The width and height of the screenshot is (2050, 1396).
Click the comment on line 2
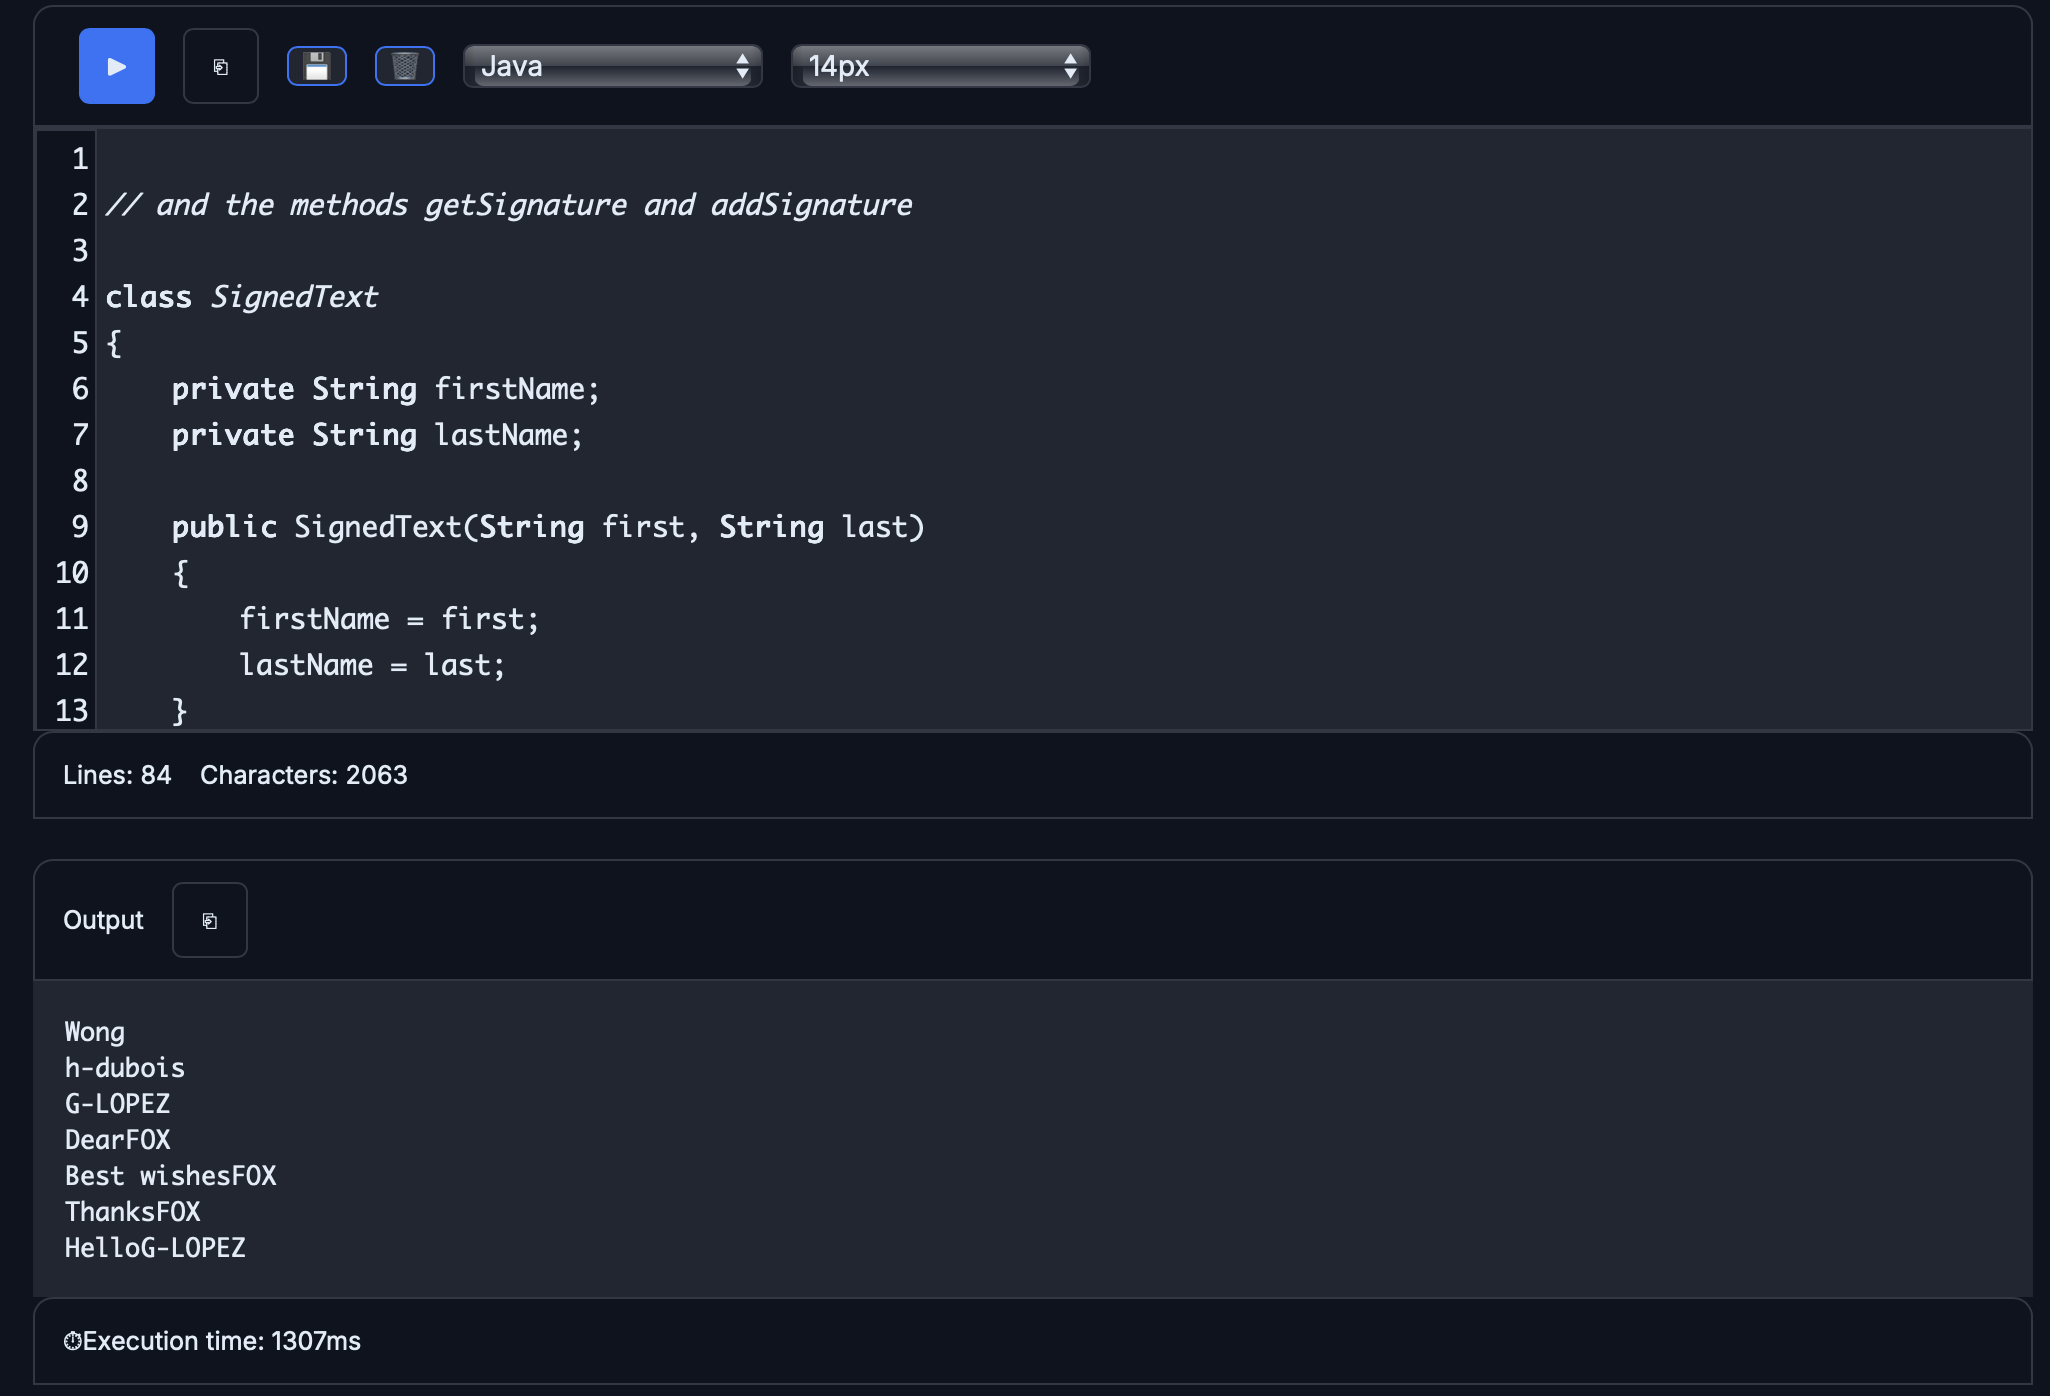510,204
